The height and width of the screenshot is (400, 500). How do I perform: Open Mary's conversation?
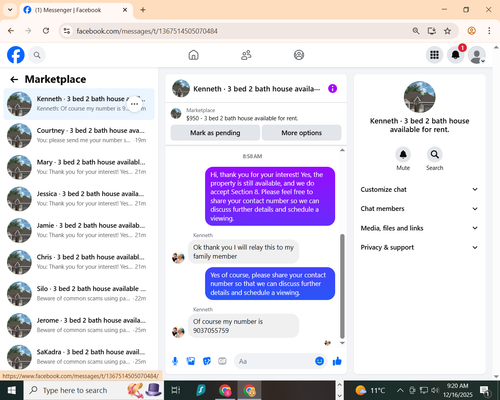pos(79,167)
